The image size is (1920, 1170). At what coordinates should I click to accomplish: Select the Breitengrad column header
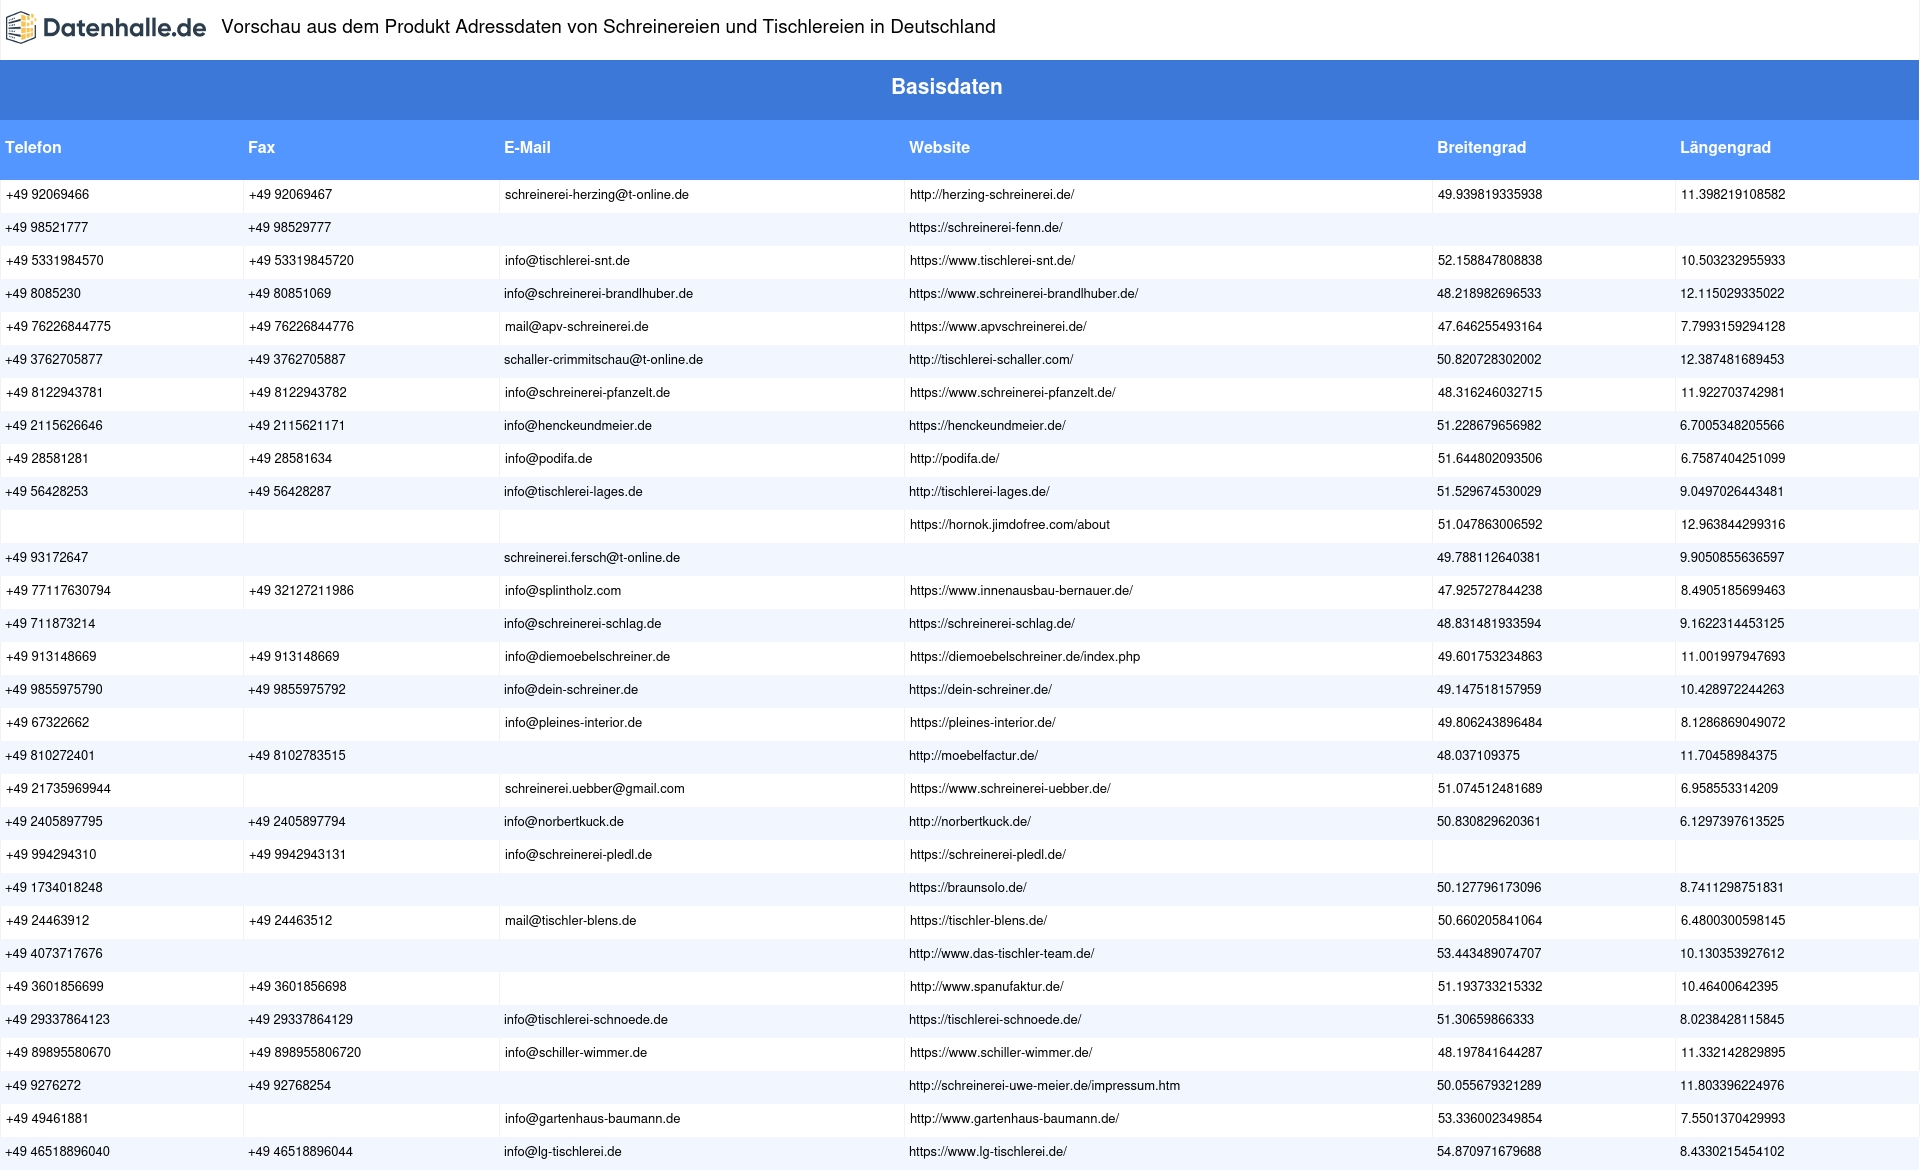tap(1481, 147)
